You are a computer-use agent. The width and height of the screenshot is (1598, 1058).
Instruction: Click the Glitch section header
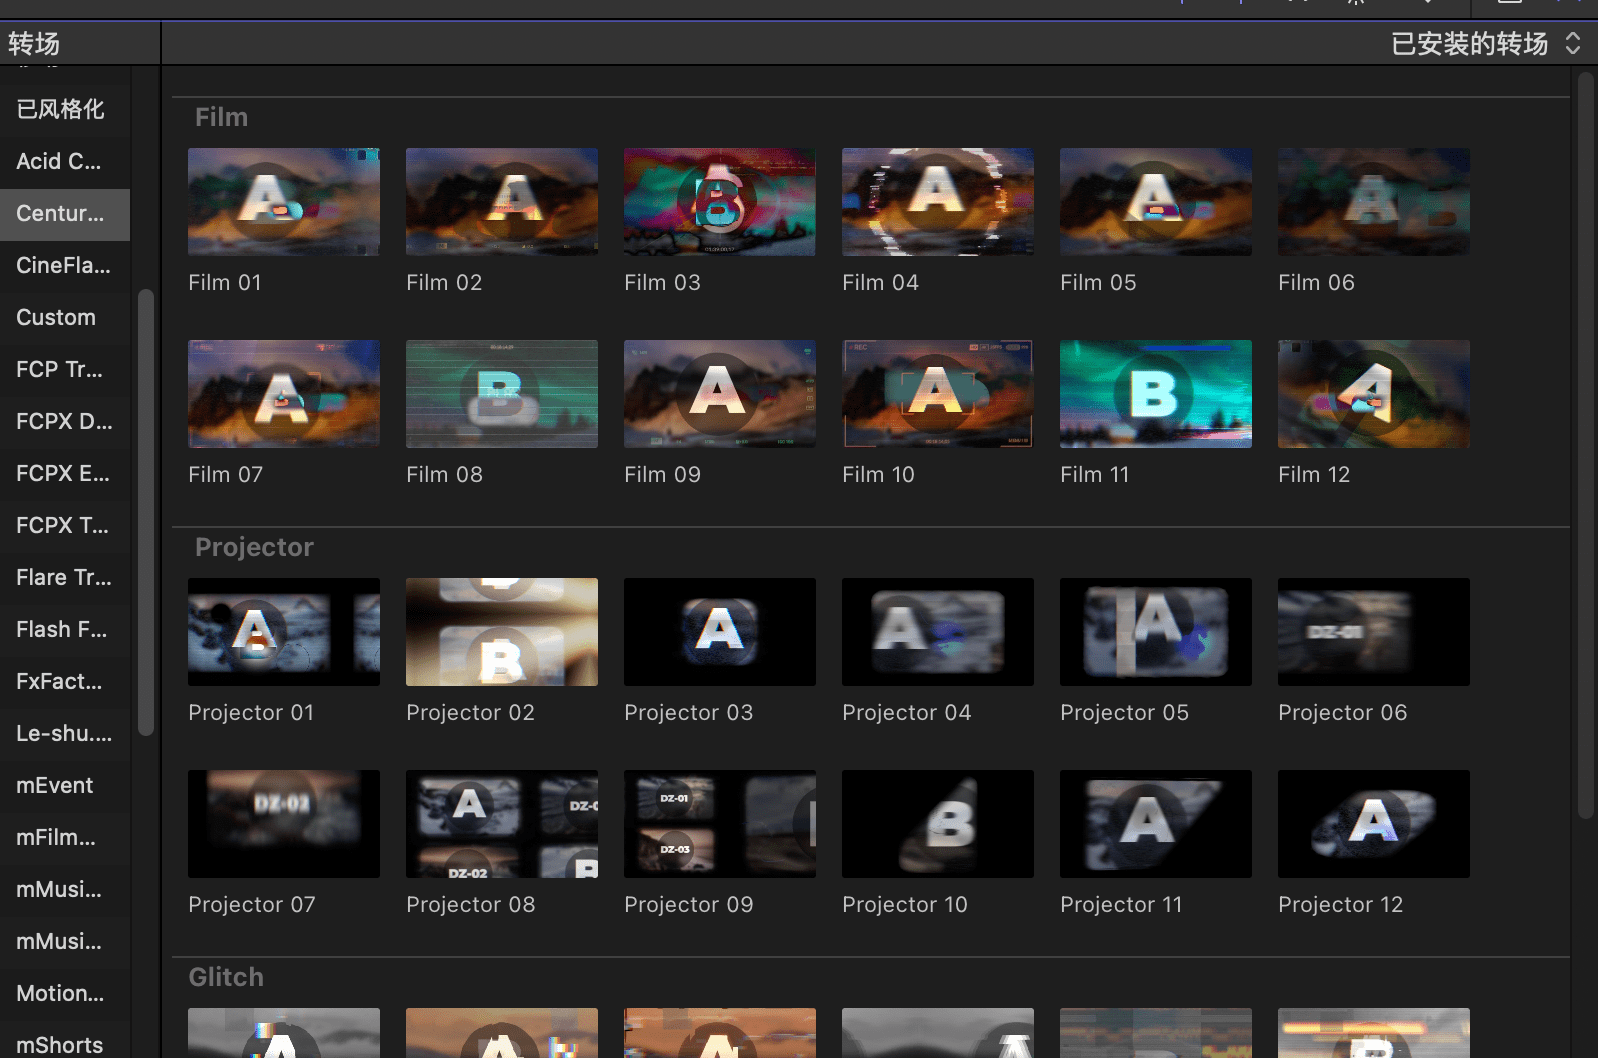(x=226, y=978)
